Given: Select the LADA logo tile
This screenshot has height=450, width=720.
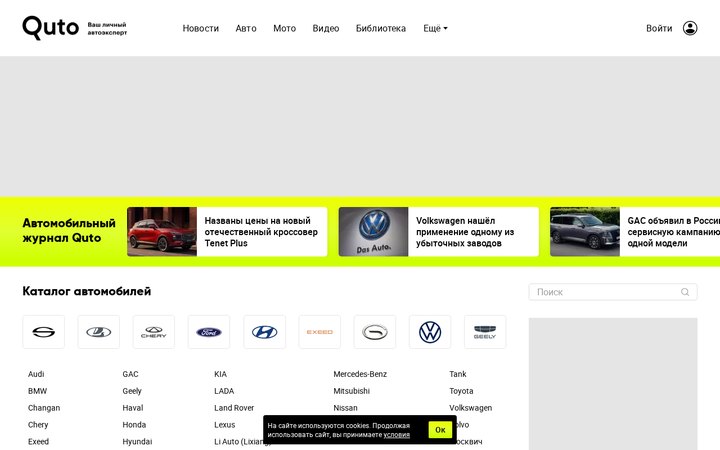Looking at the screenshot, I should pos(99,332).
